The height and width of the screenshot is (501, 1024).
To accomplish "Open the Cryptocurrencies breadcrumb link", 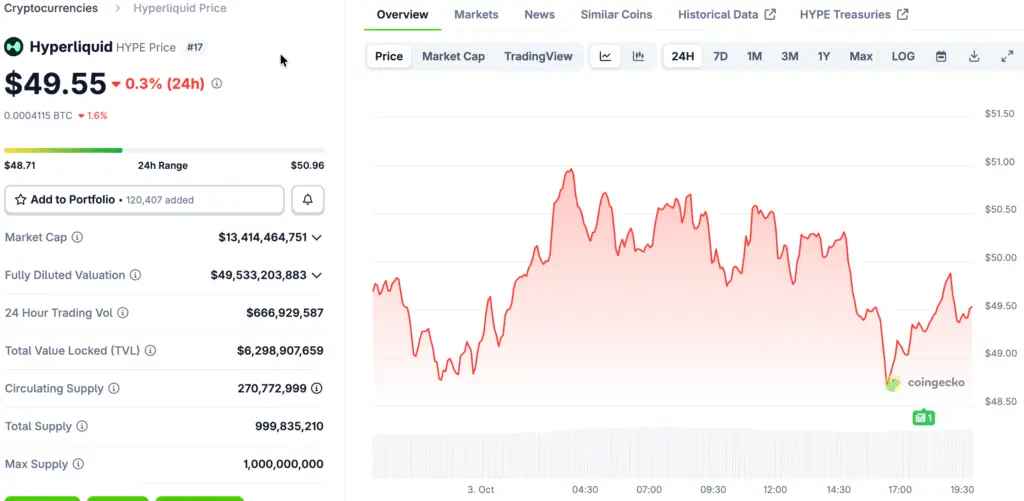I will tap(51, 8).
